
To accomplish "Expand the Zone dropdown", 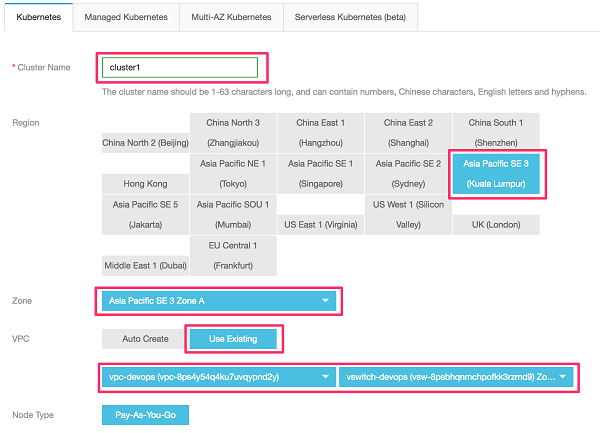I will [x=219, y=299].
